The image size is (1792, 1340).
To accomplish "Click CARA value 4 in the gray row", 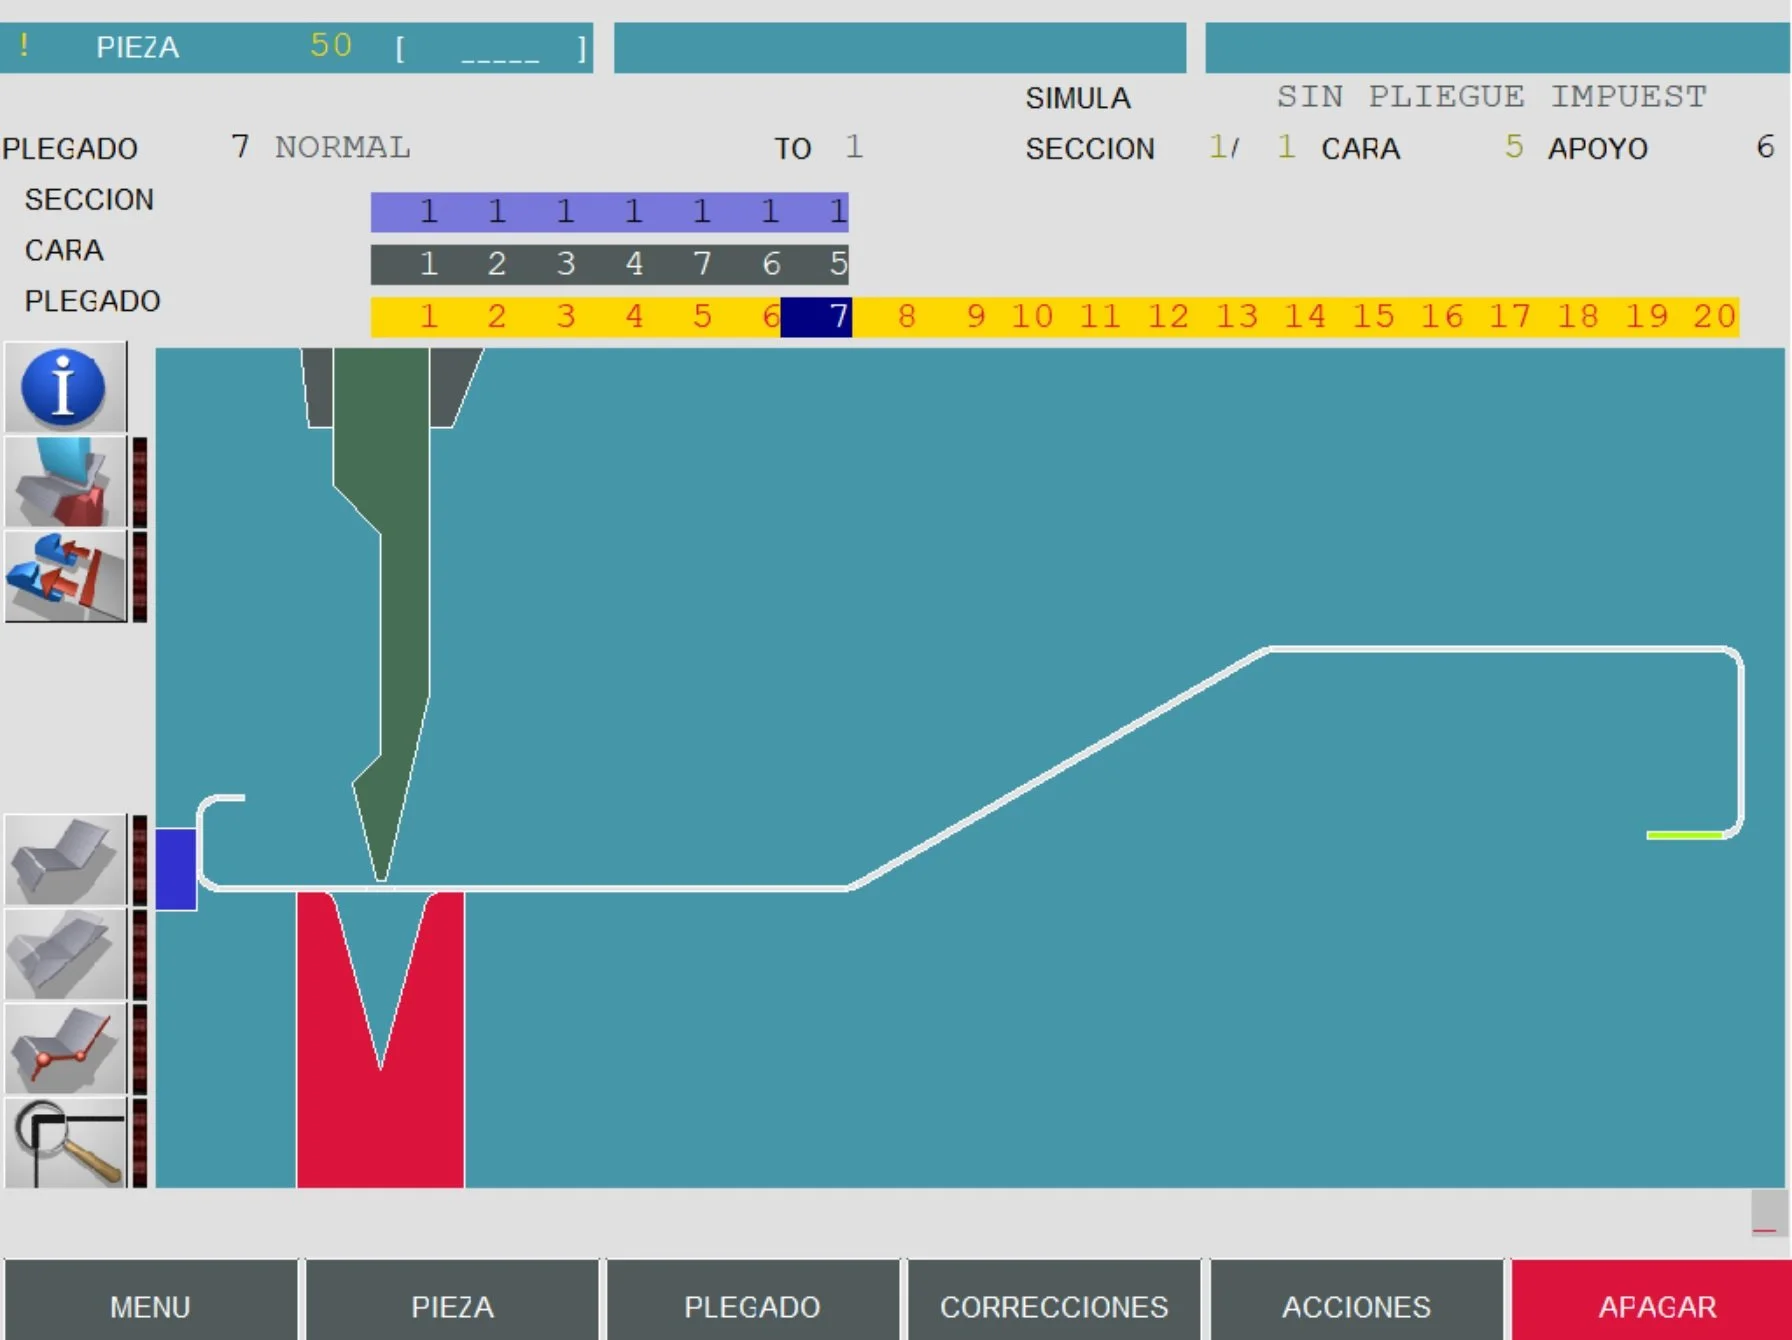I will point(633,264).
